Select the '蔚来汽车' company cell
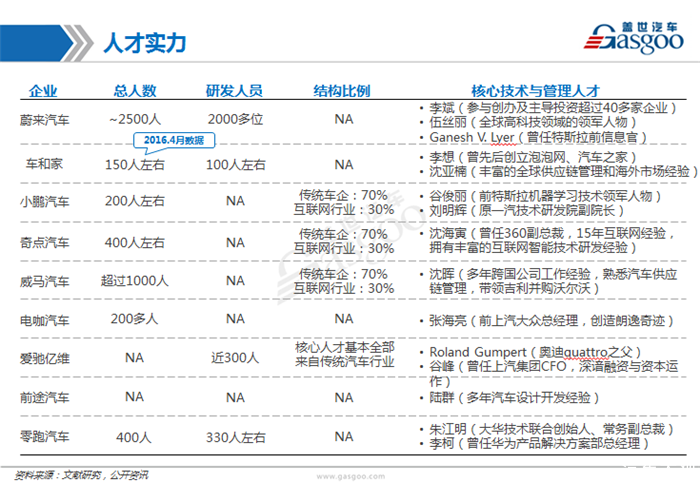This screenshot has height=482, width=700. [x=45, y=120]
